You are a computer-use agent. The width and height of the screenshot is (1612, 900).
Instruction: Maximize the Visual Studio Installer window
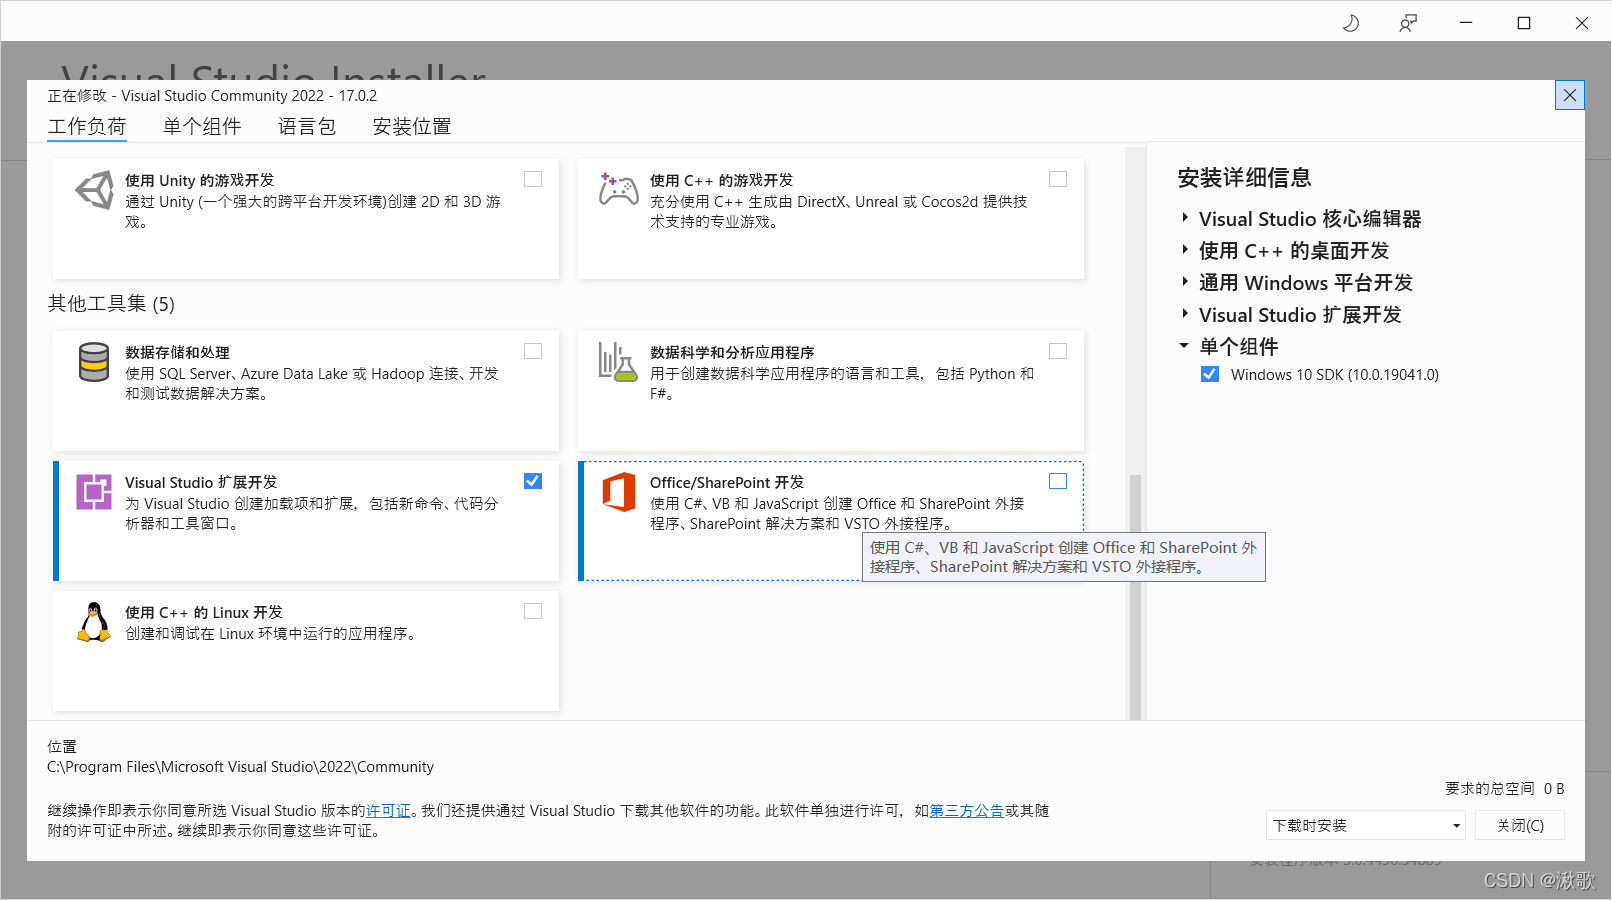pyautogui.click(x=1524, y=22)
